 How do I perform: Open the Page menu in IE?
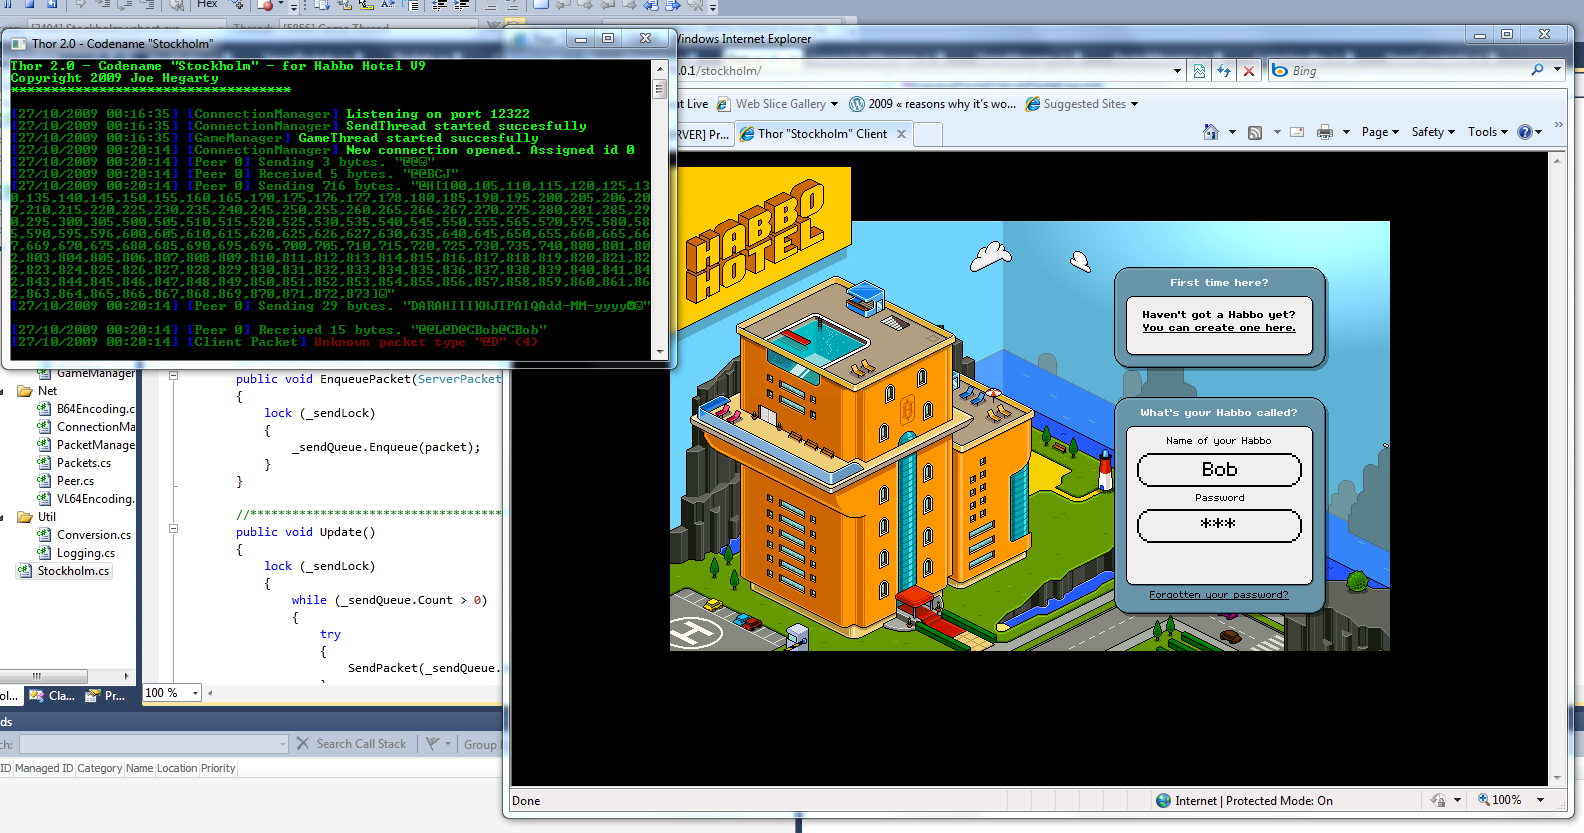(1380, 132)
